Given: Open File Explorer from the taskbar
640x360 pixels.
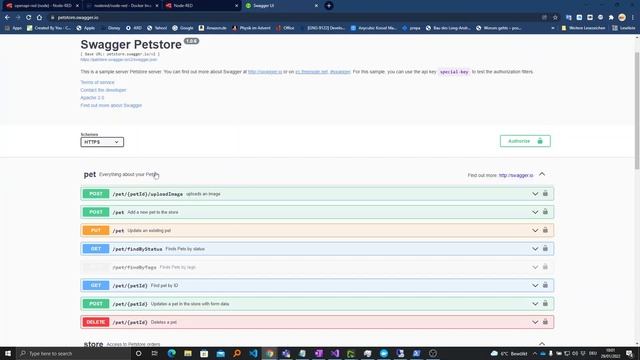Looking at the screenshot, I should [x=188, y=353].
